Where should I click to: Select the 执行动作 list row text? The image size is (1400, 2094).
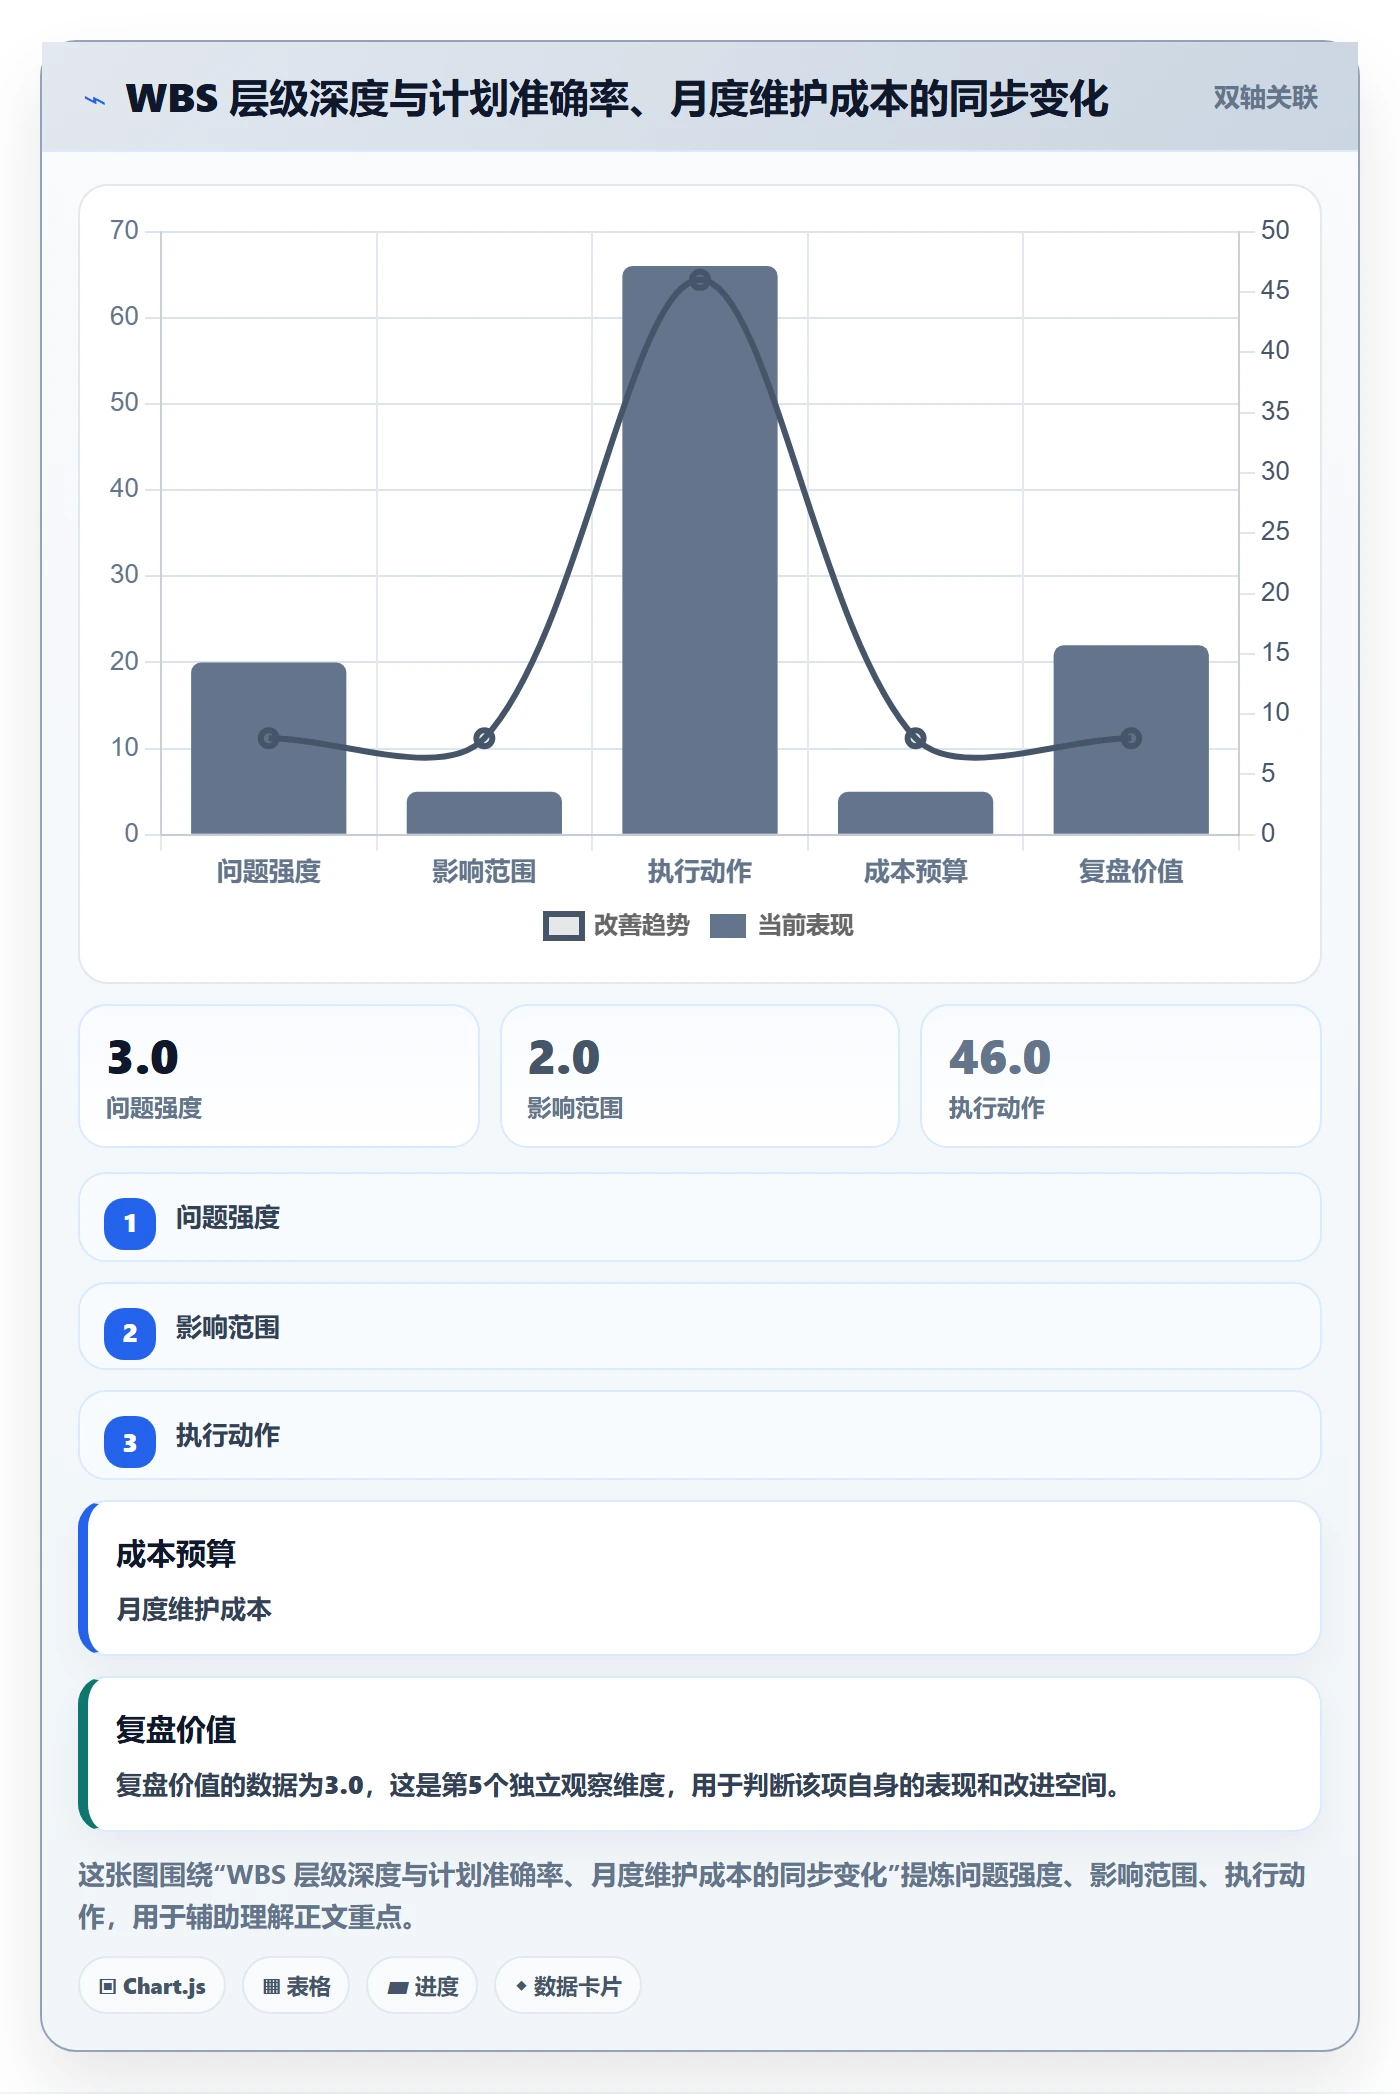tap(228, 1436)
